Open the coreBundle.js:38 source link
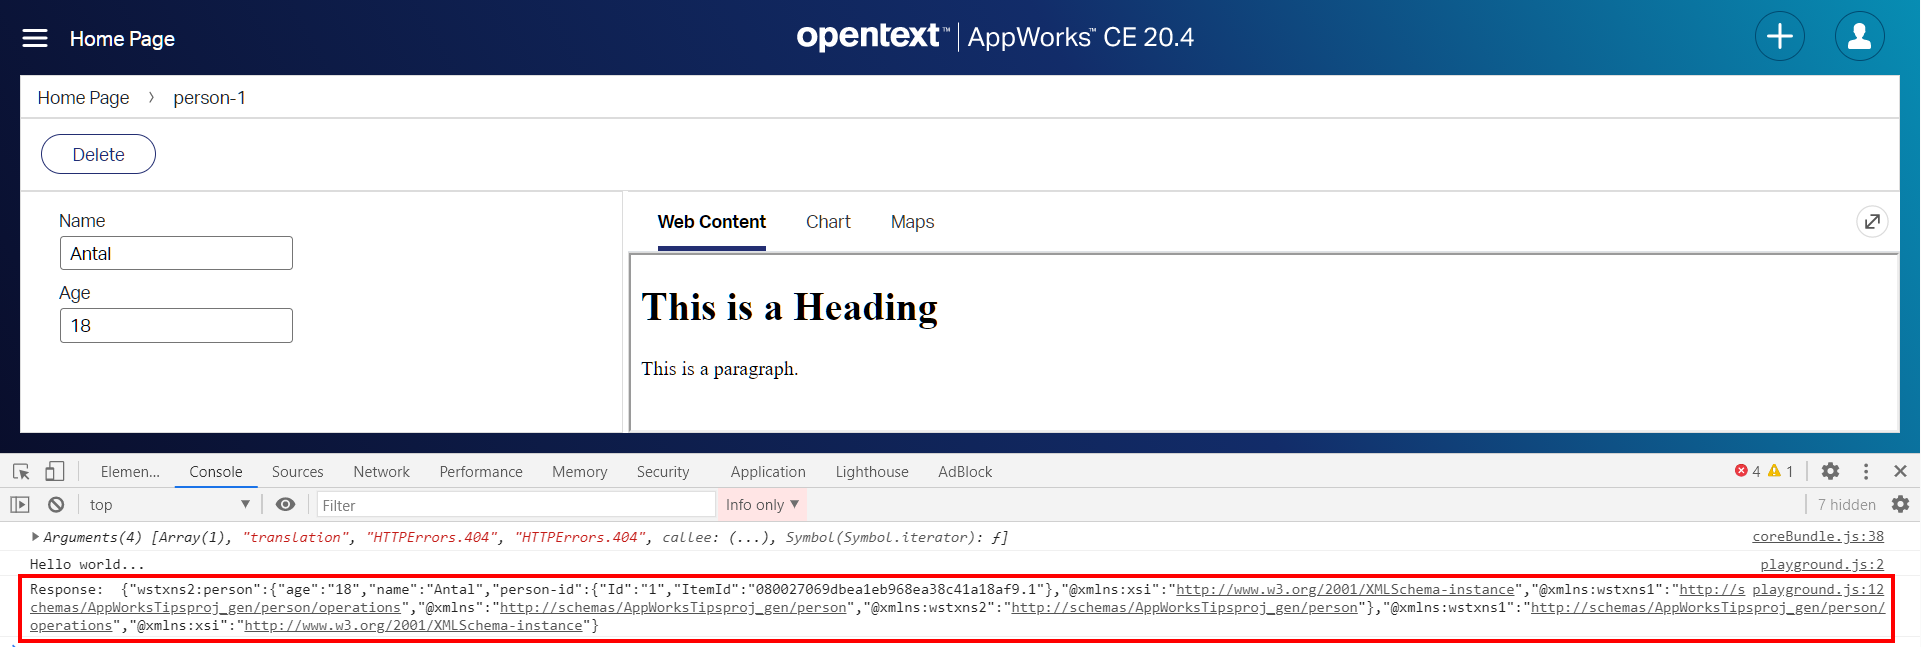This screenshot has width=1921, height=647. 1818,537
